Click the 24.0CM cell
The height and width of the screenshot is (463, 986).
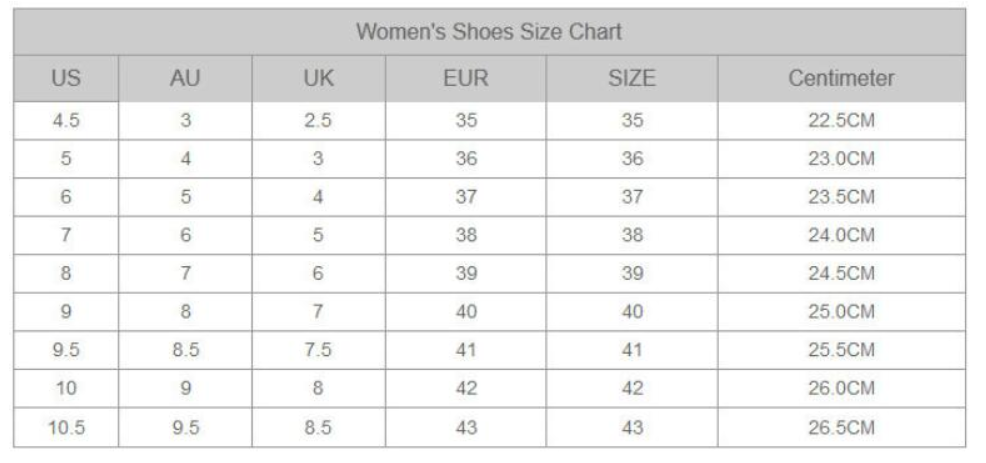(x=841, y=236)
